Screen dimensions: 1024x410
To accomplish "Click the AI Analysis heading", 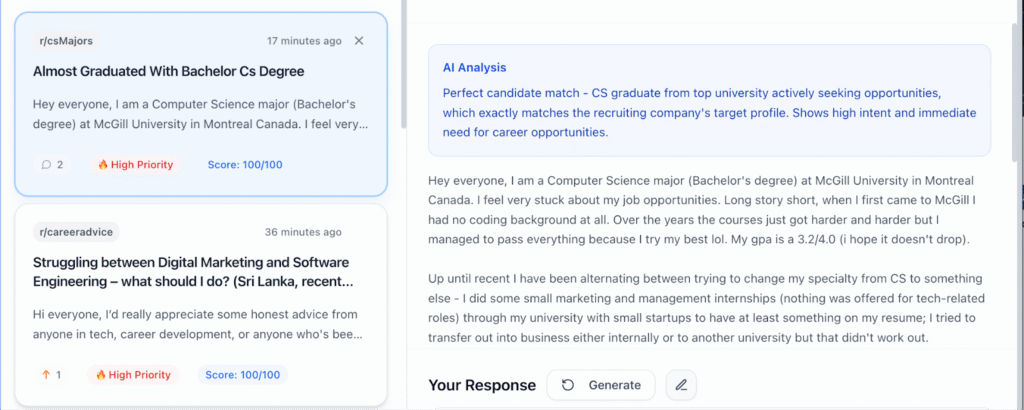I will click(x=474, y=67).
